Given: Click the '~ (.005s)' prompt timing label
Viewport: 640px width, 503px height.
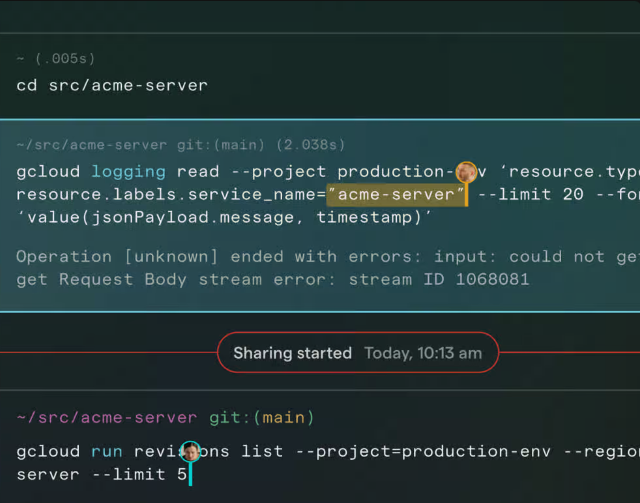Looking at the screenshot, I should point(56,59).
